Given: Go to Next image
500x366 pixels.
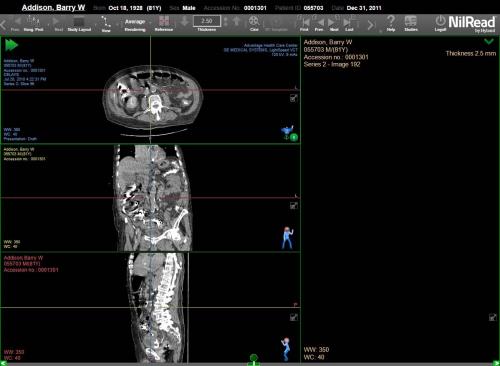Looking at the screenshot, I should (333, 23).
